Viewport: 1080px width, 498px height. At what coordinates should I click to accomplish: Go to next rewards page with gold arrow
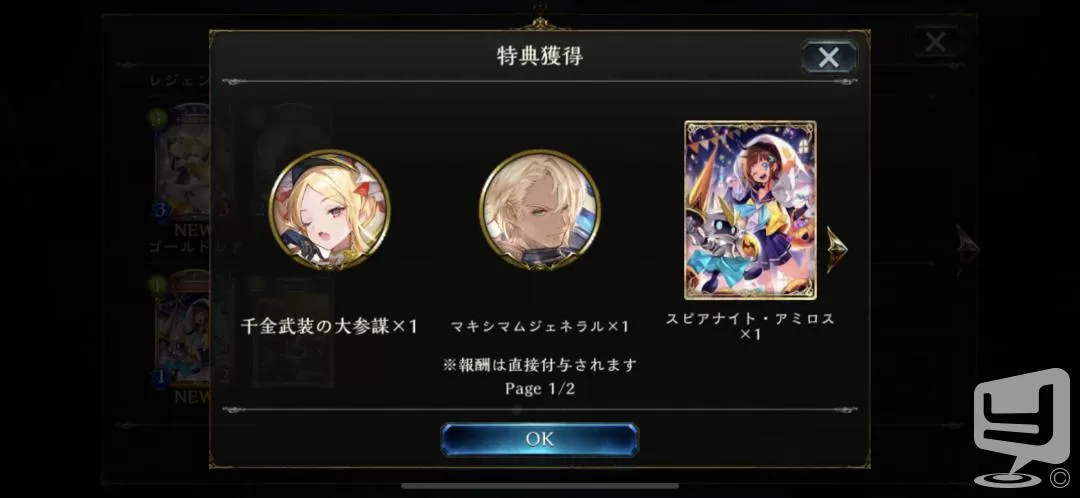(837, 249)
